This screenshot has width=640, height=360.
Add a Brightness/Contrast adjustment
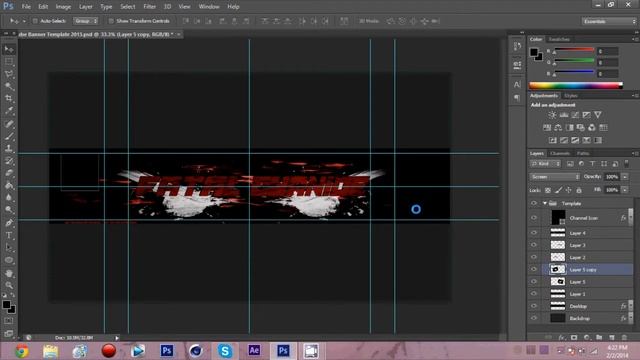coord(552,115)
